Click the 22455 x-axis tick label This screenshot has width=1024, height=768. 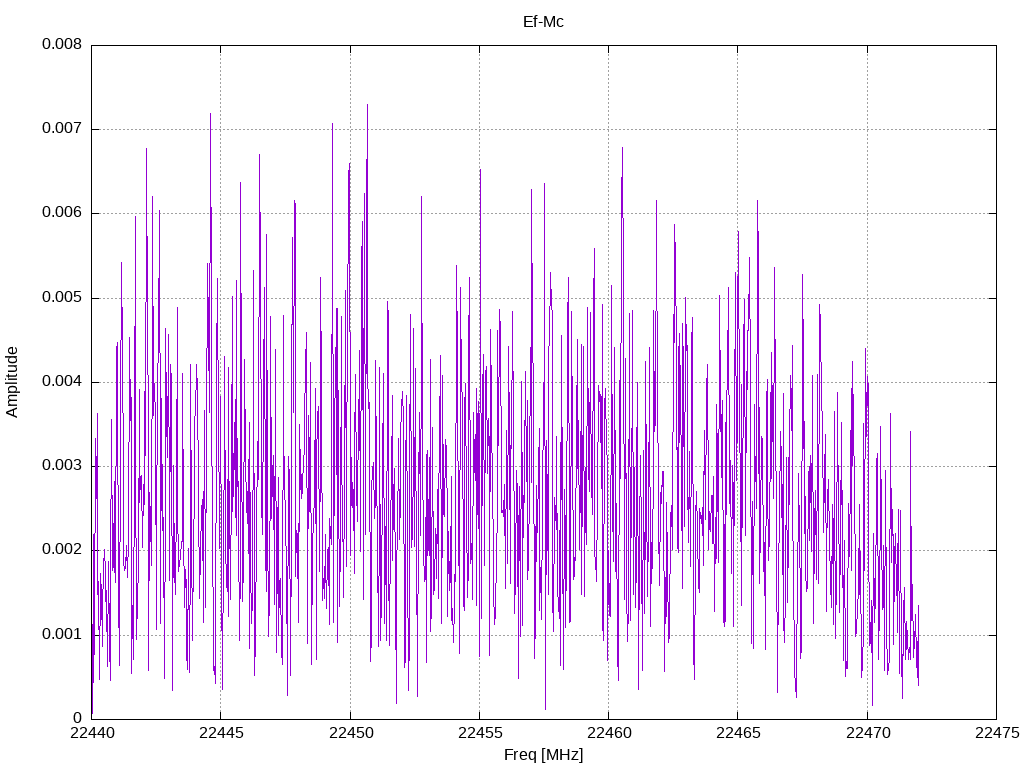(x=480, y=733)
